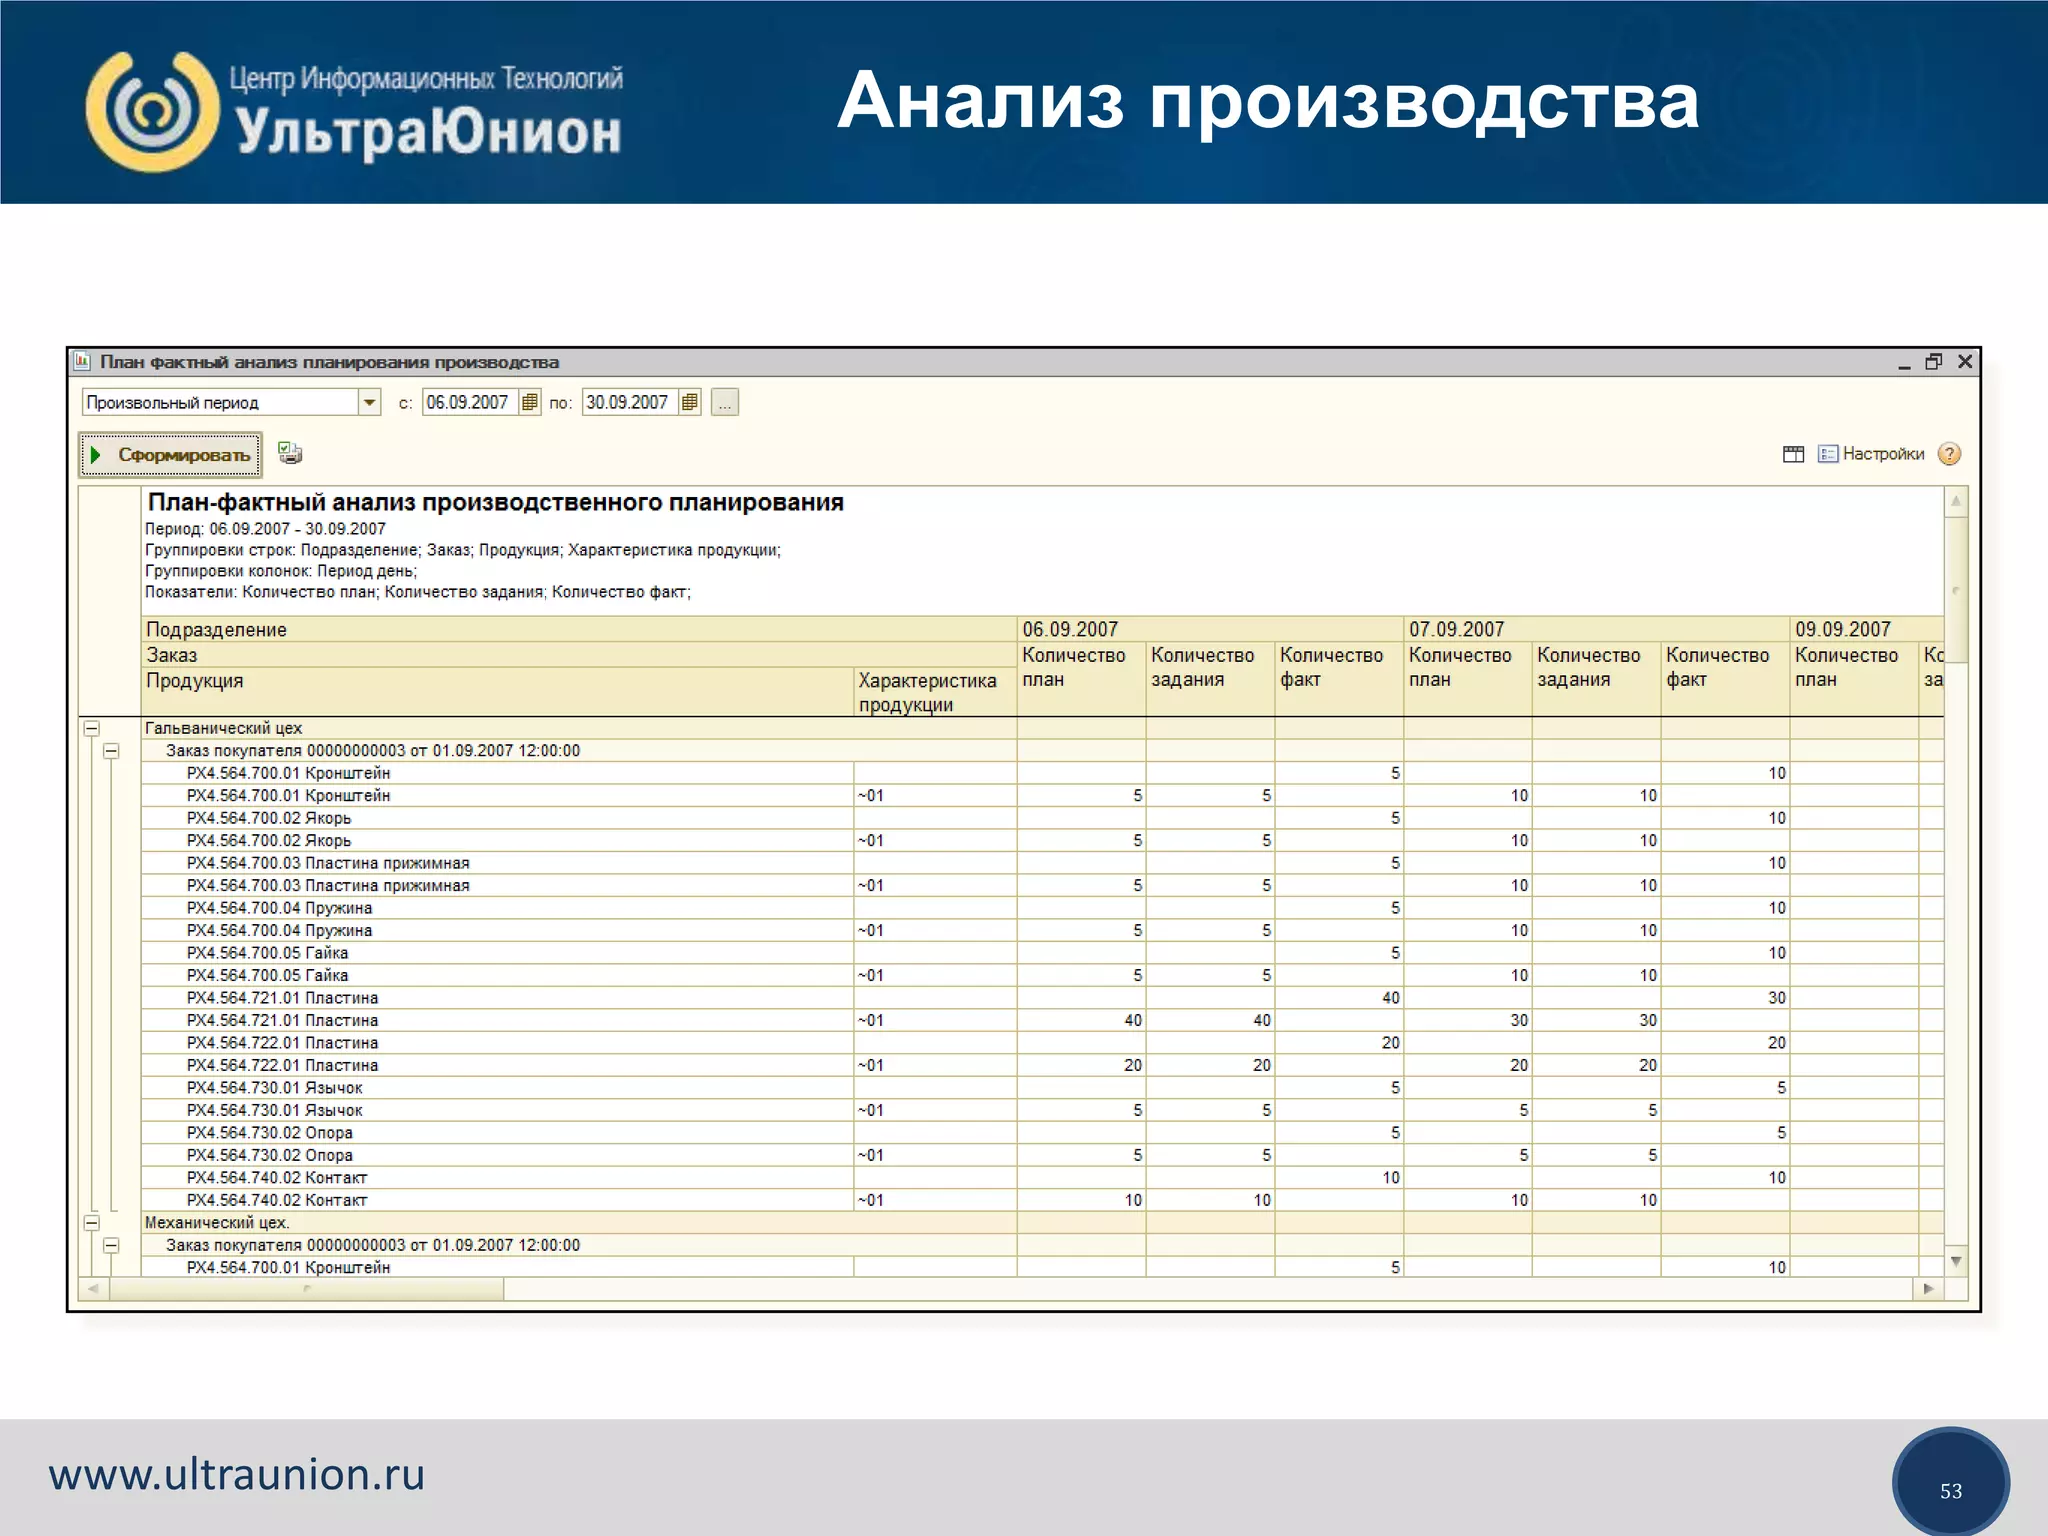Open calendar picker for start date
Screen dimensions: 2048x1536
pos(530,402)
